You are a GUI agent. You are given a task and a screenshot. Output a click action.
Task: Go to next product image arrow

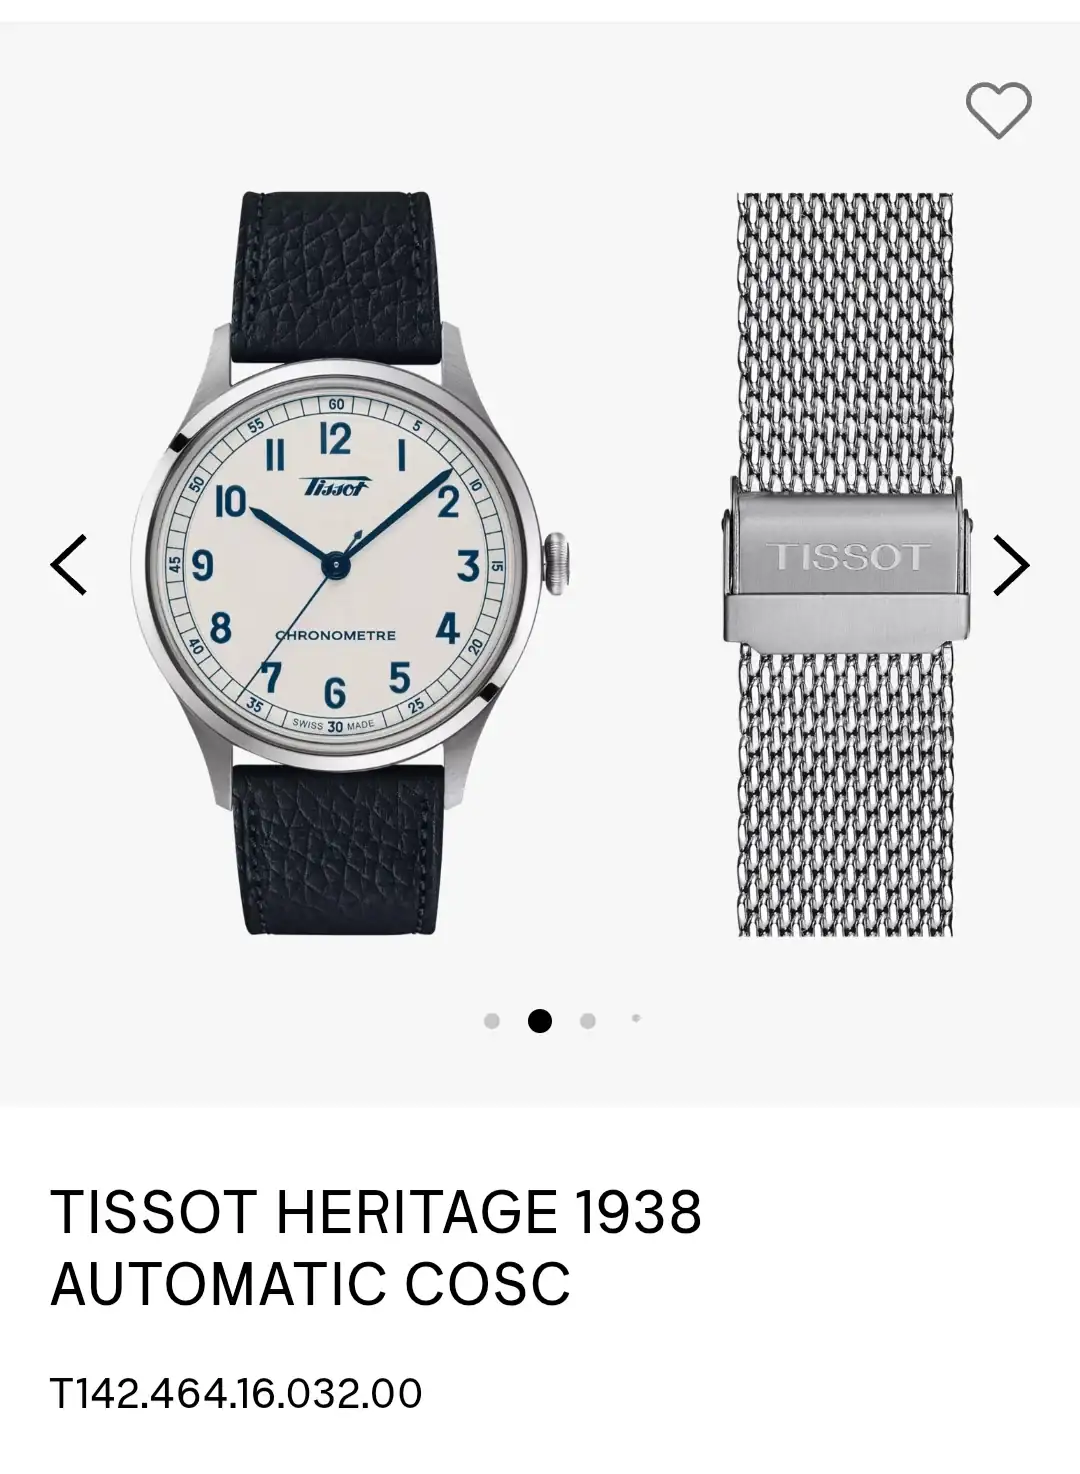(1011, 565)
